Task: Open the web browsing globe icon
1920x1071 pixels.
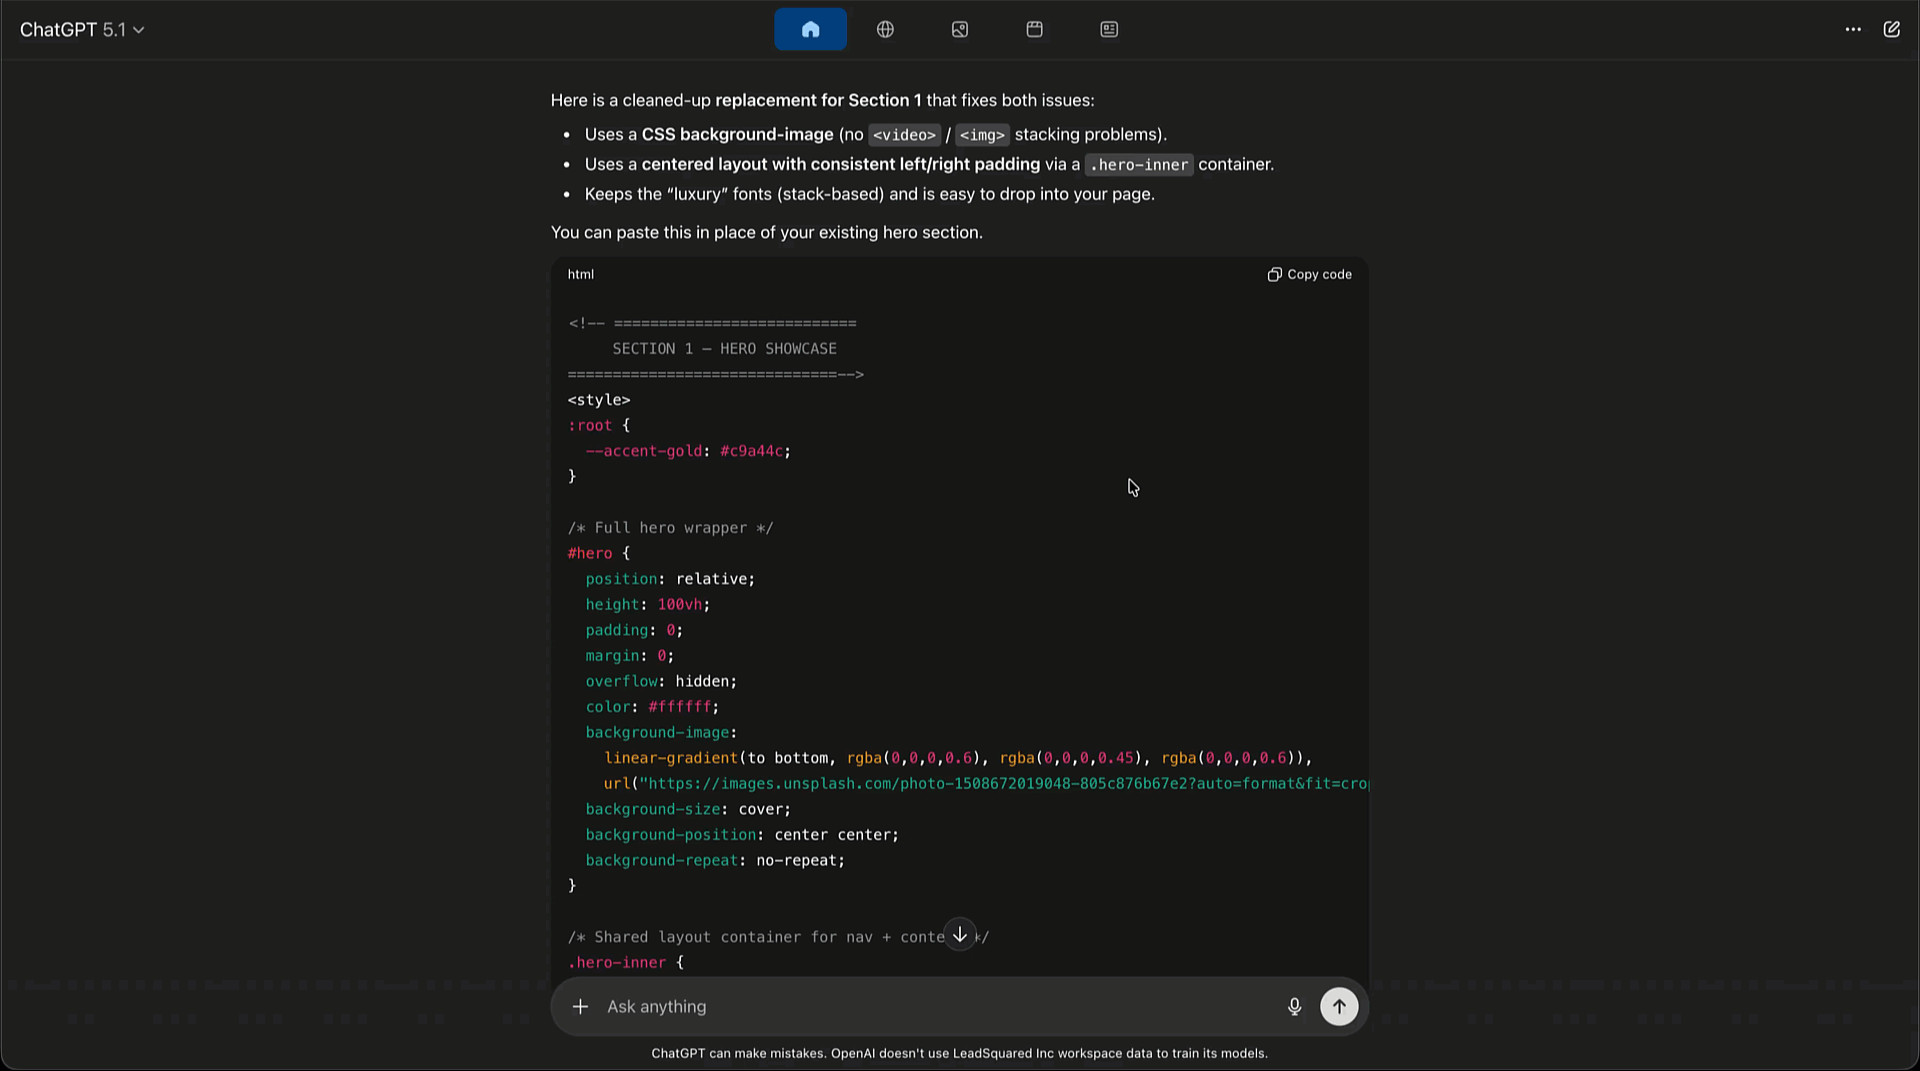Action: click(884, 29)
